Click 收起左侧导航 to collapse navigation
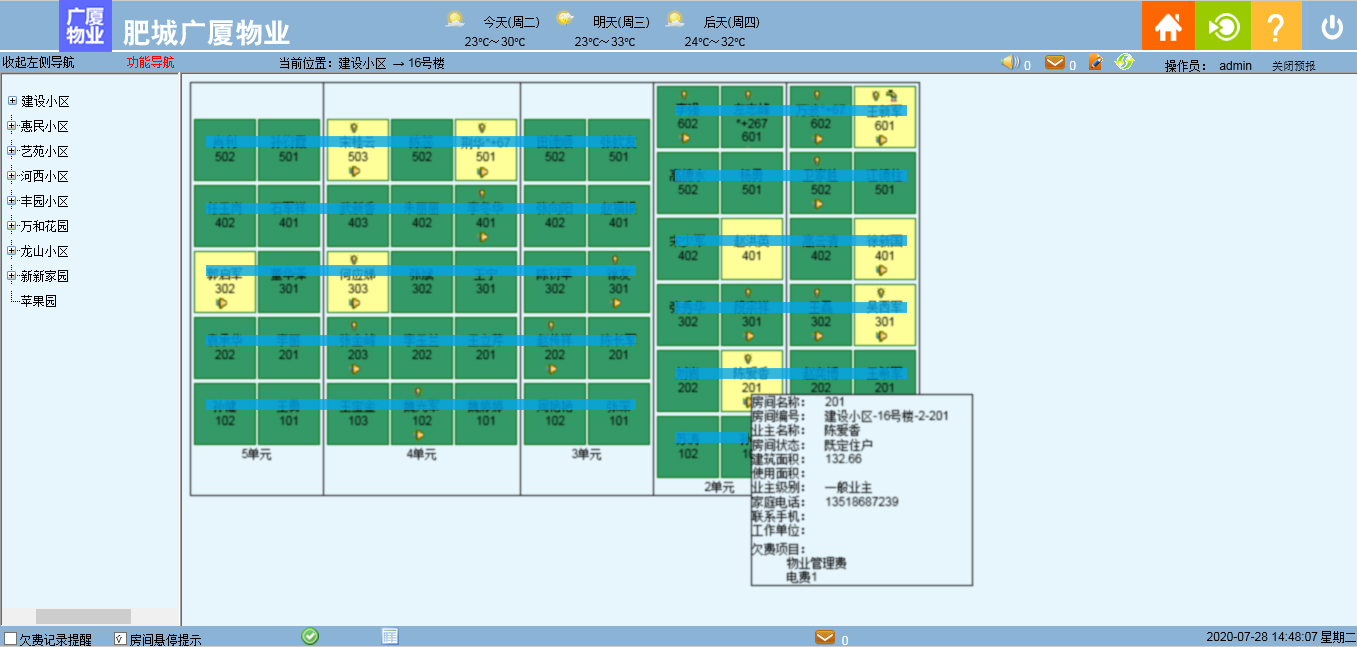The image size is (1357, 647). coord(38,62)
